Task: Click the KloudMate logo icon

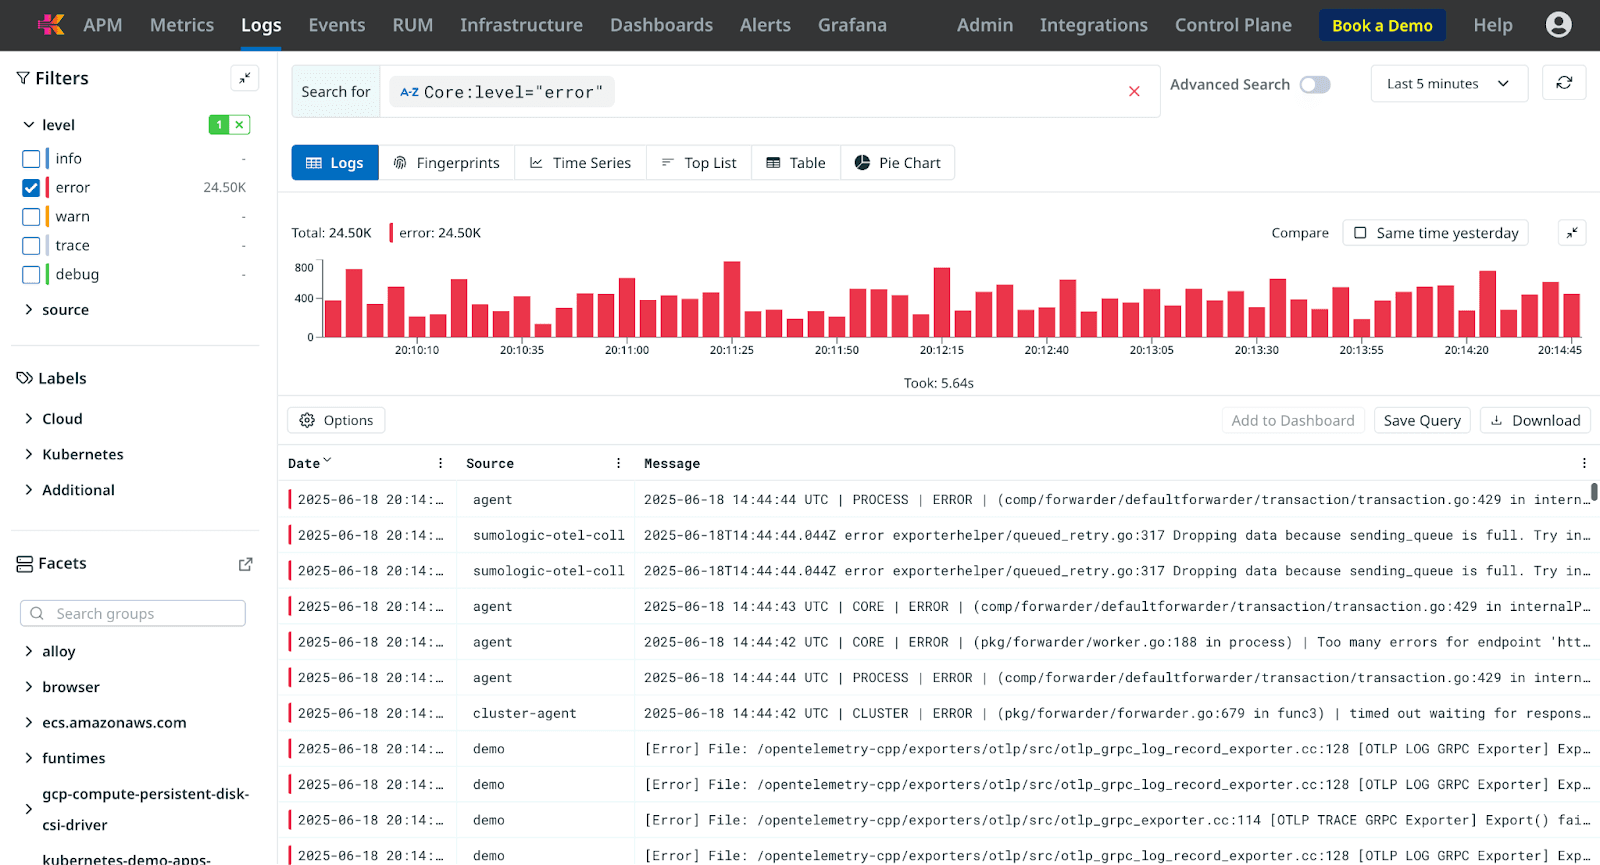Action: 51,25
